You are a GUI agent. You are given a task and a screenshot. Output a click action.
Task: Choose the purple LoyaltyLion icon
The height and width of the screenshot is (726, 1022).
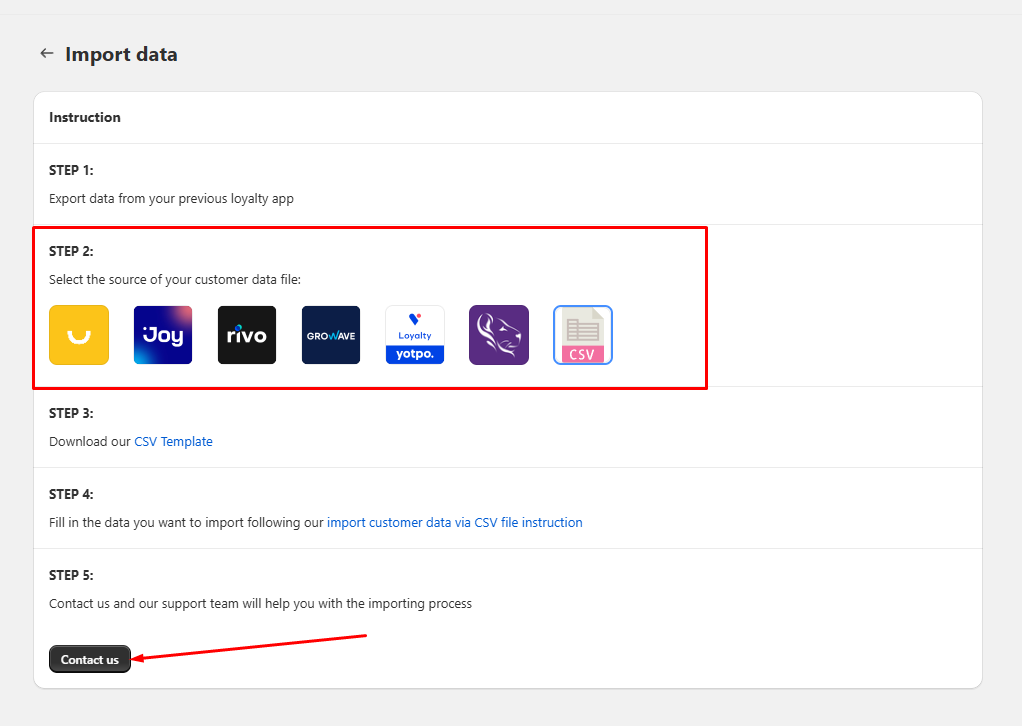coord(499,335)
